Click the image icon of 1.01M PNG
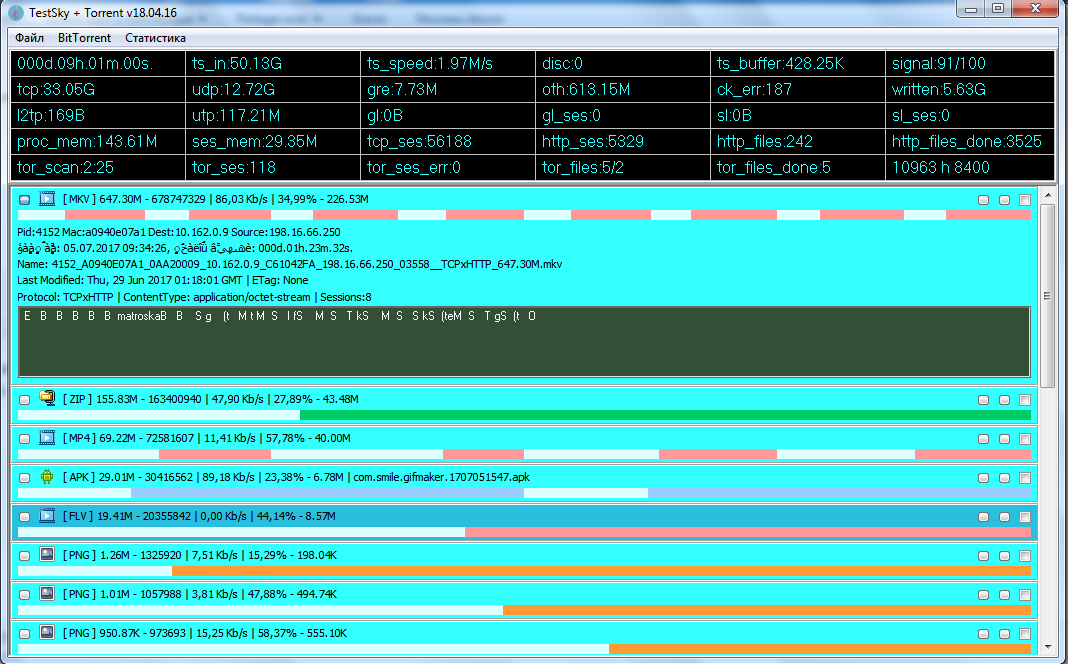The height and width of the screenshot is (664, 1068). pos(47,594)
